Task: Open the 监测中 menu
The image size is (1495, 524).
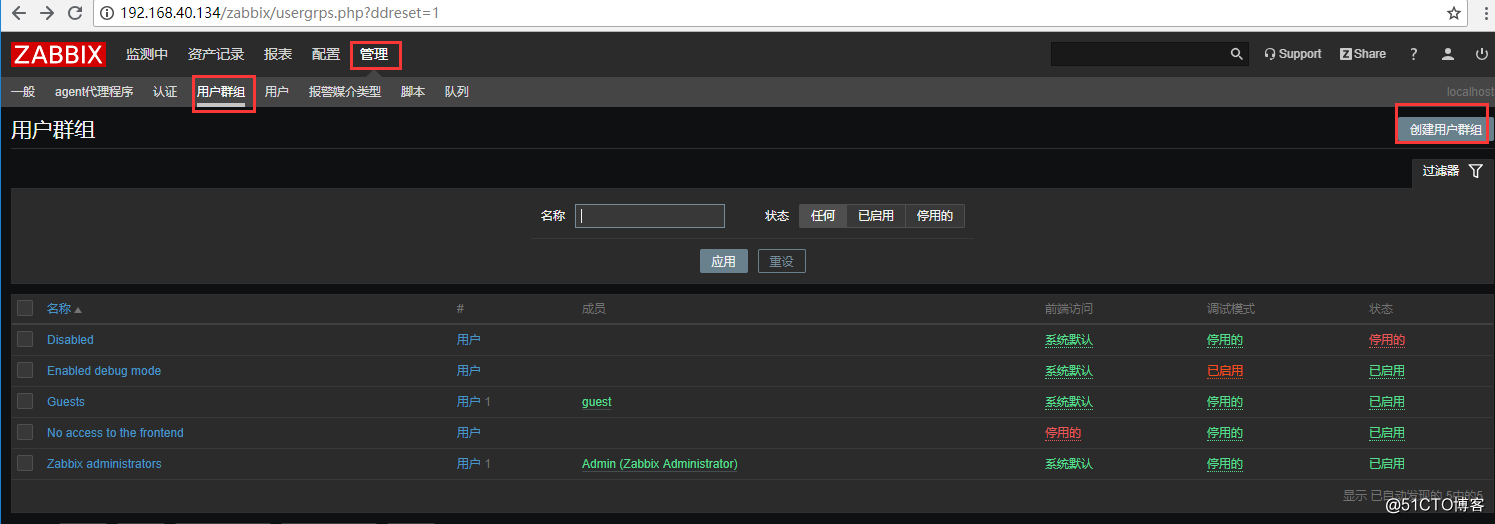Action: pos(147,54)
